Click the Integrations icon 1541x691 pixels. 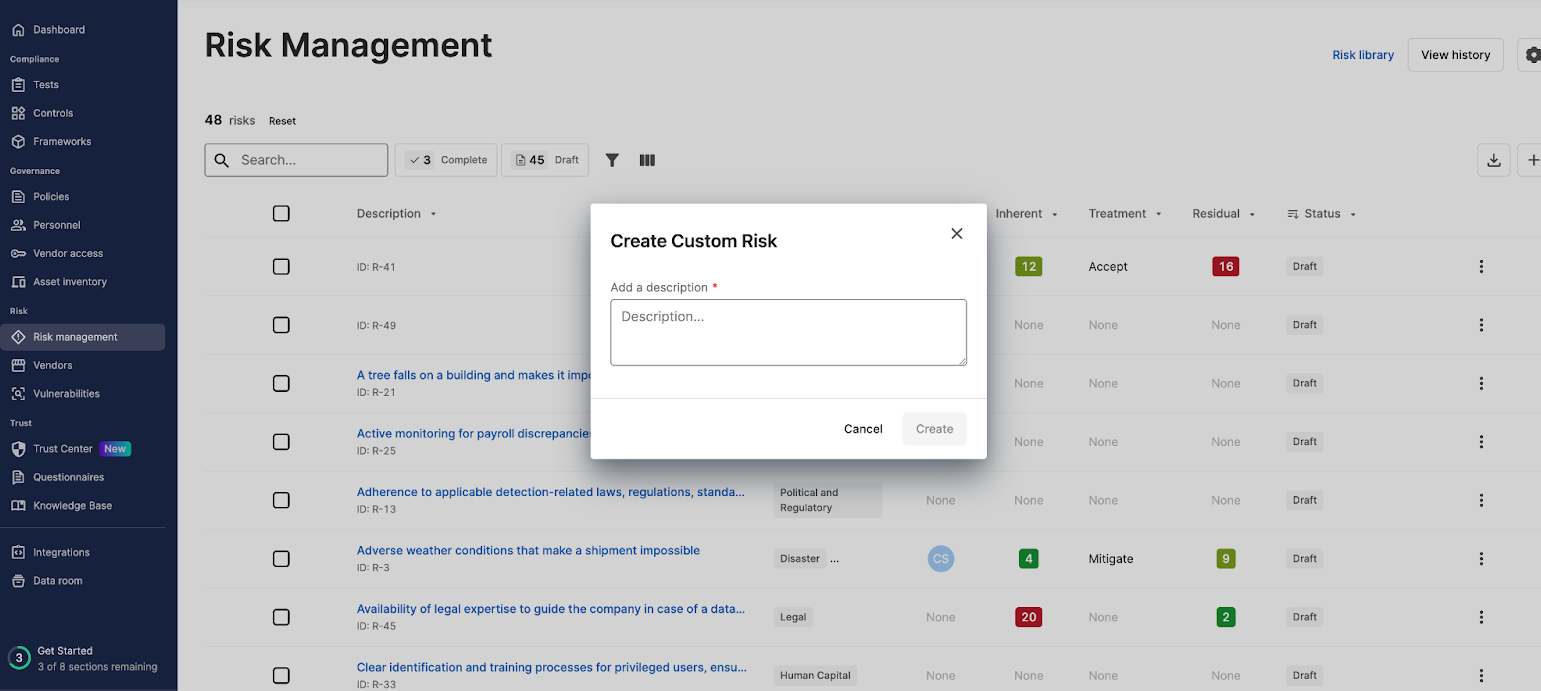pyautogui.click(x=18, y=552)
